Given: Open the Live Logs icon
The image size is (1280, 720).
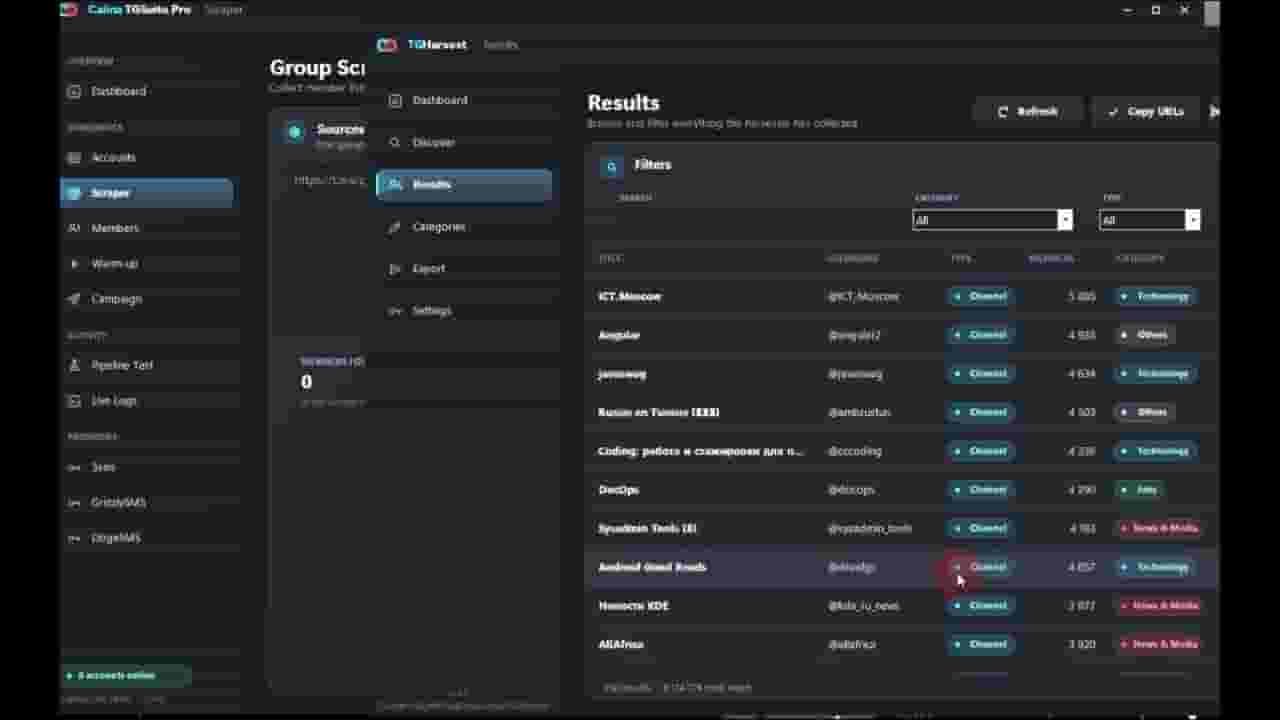Looking at the screenshot, I should [x=74, y=401].
